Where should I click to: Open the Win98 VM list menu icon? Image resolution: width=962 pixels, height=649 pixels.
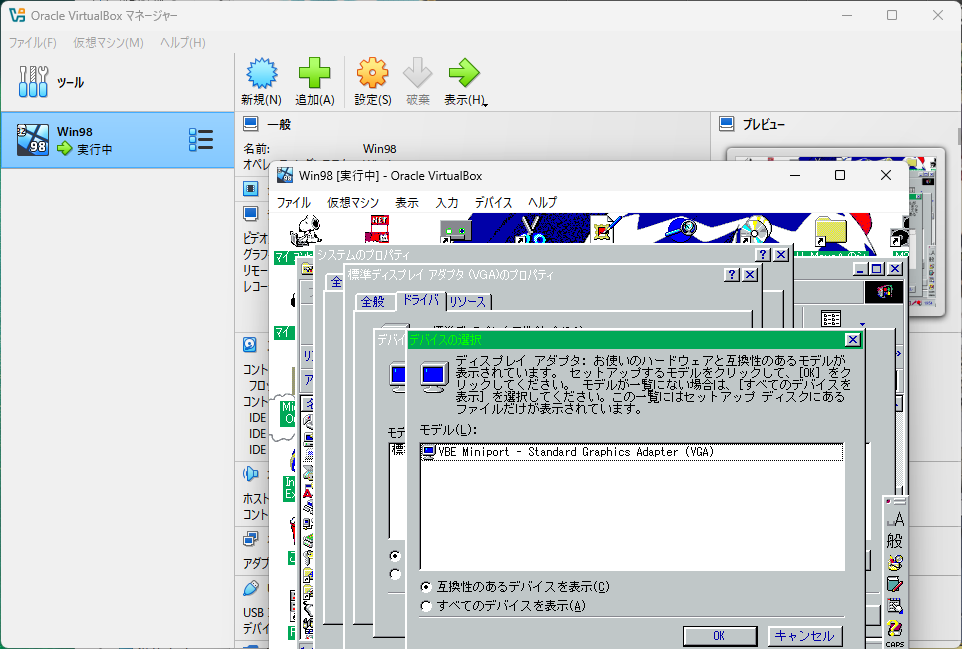pos(201,140)
